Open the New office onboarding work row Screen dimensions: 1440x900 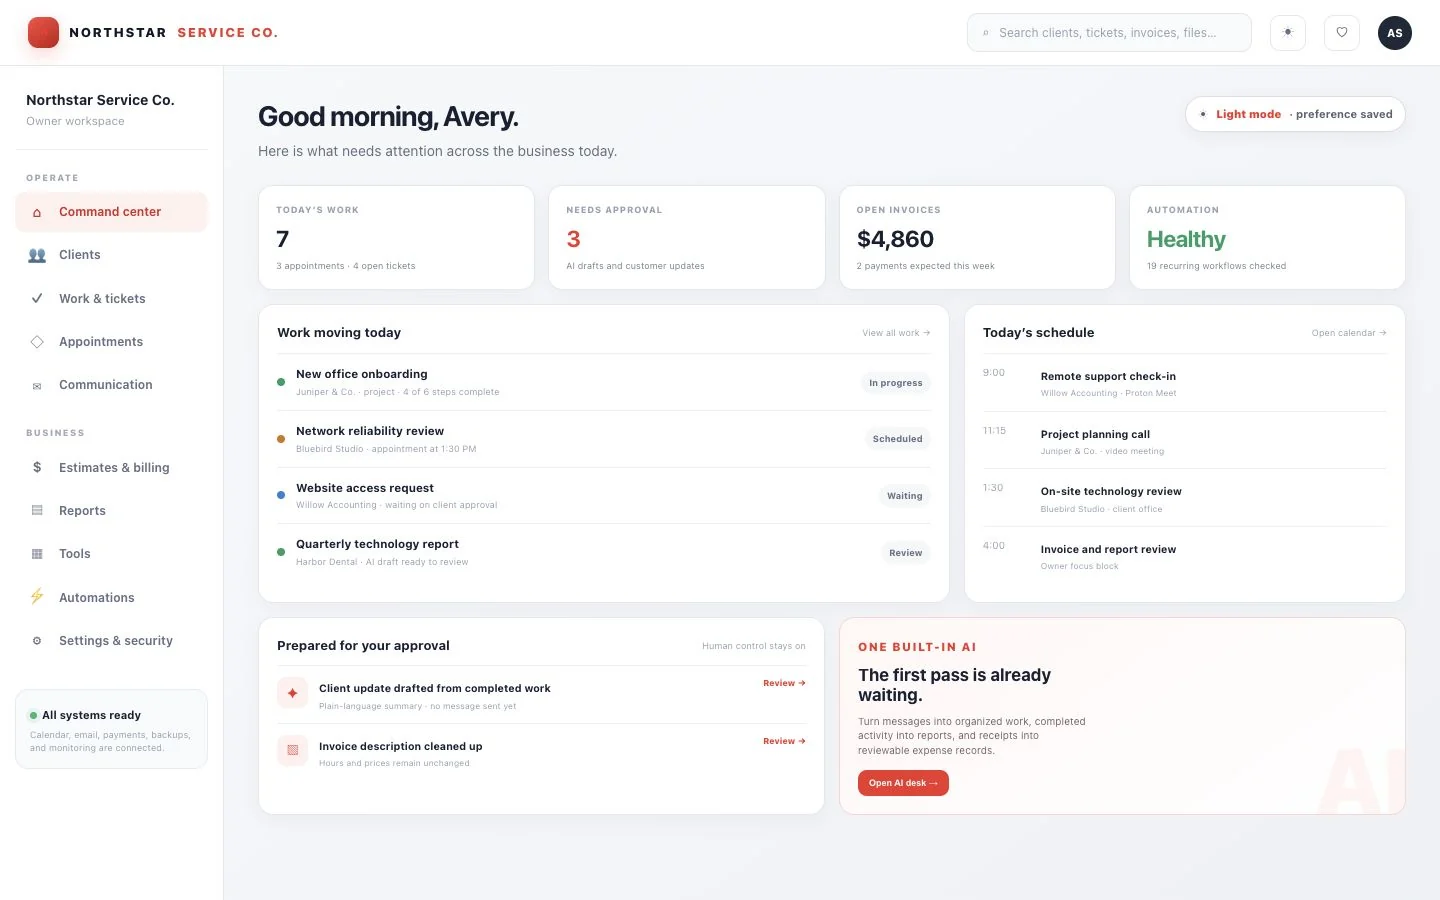(x=604, y=382)
